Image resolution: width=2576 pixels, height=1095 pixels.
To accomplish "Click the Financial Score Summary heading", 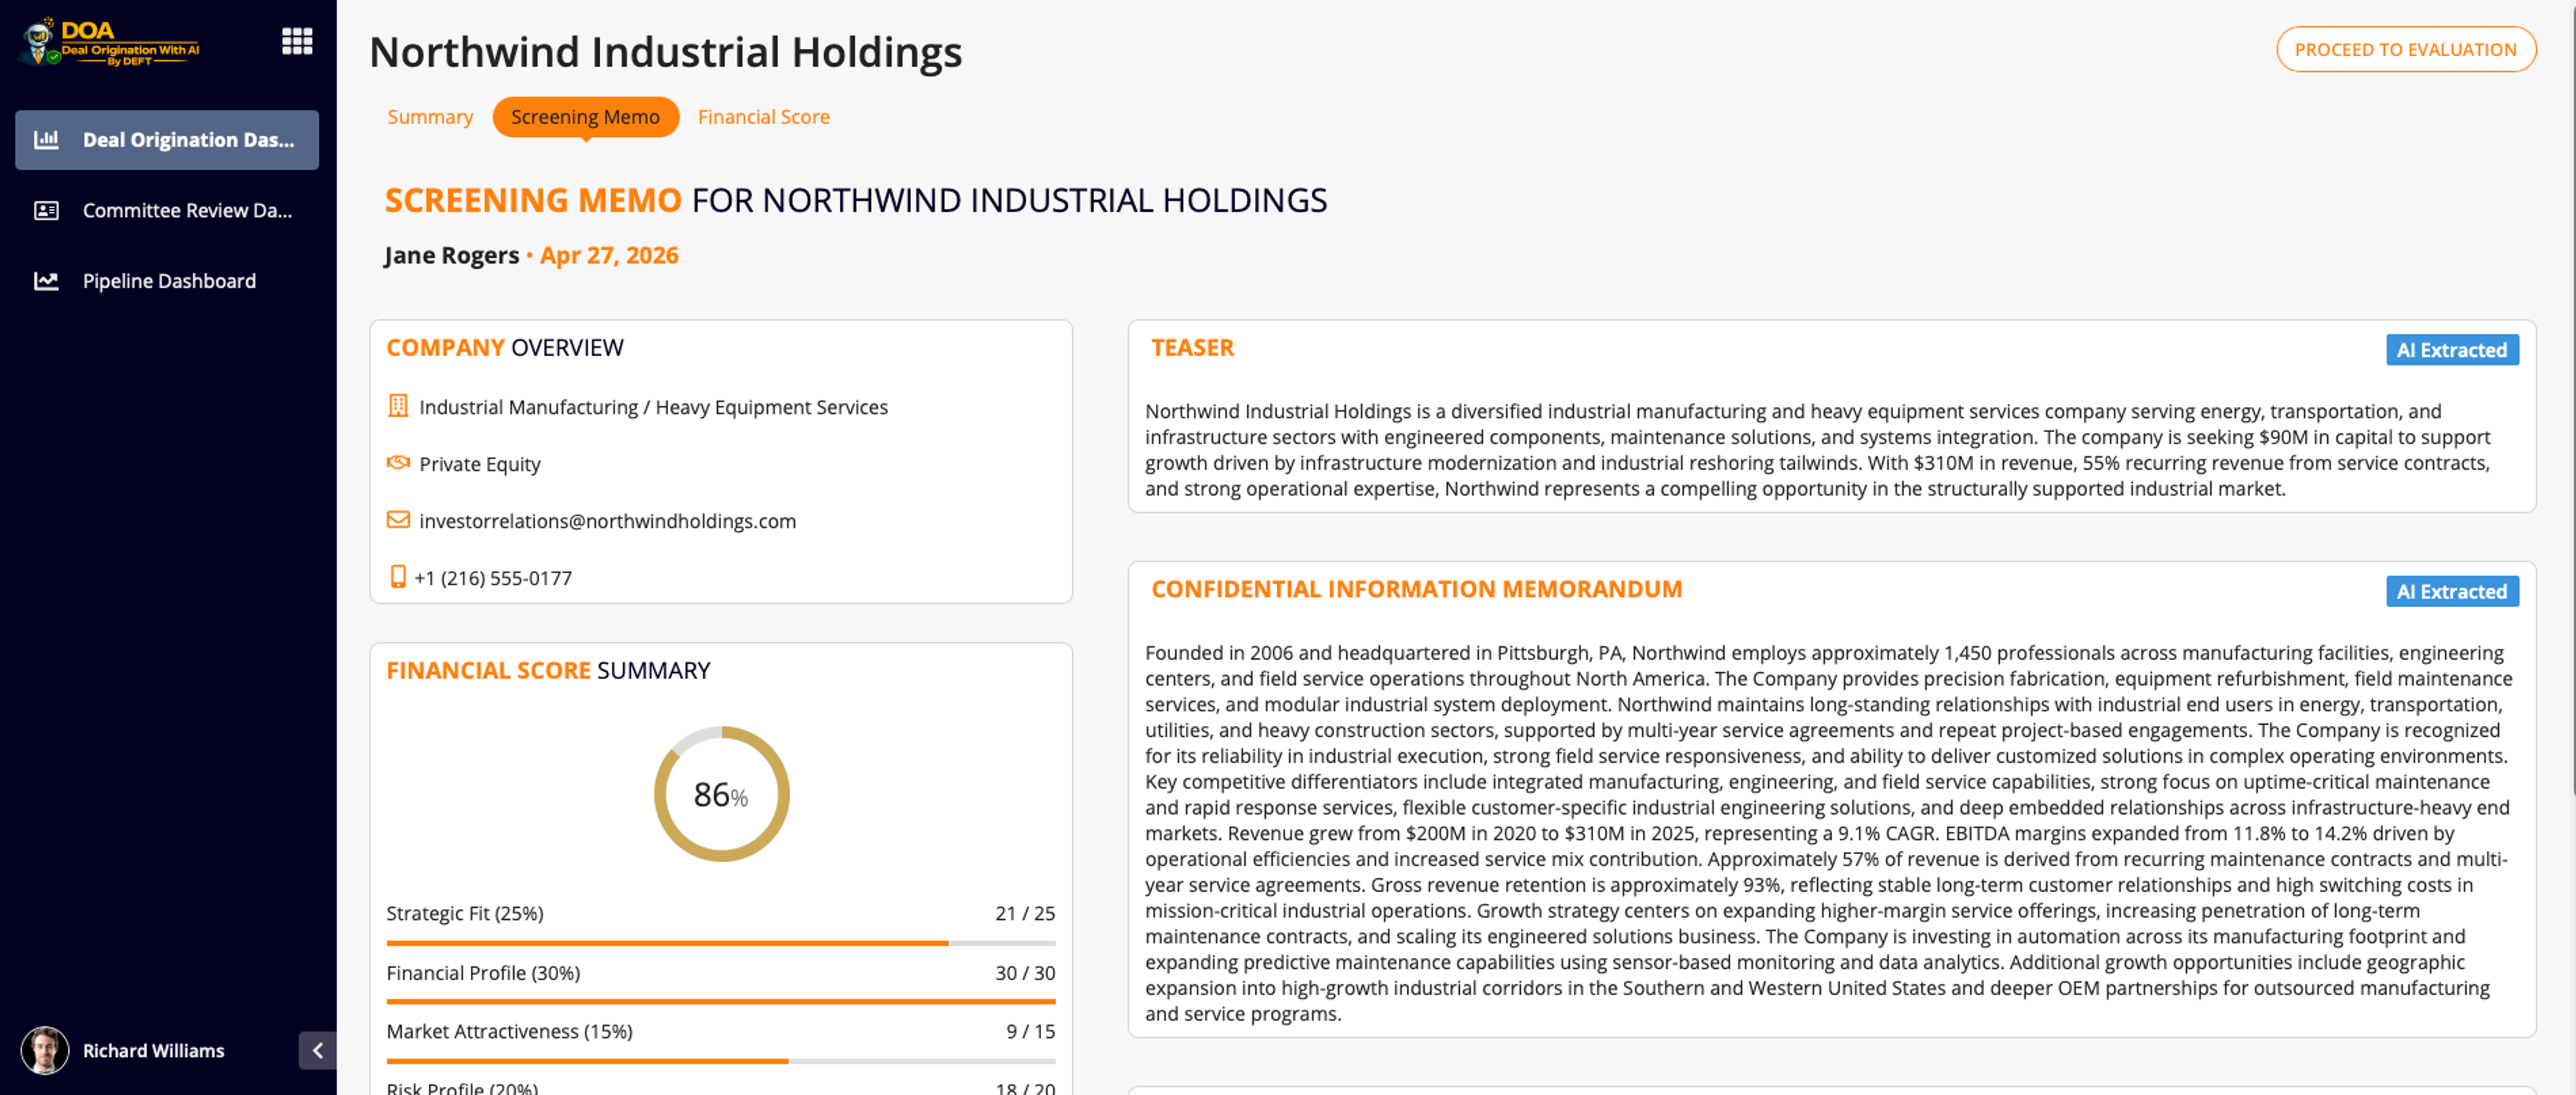I will coord(548,670).
